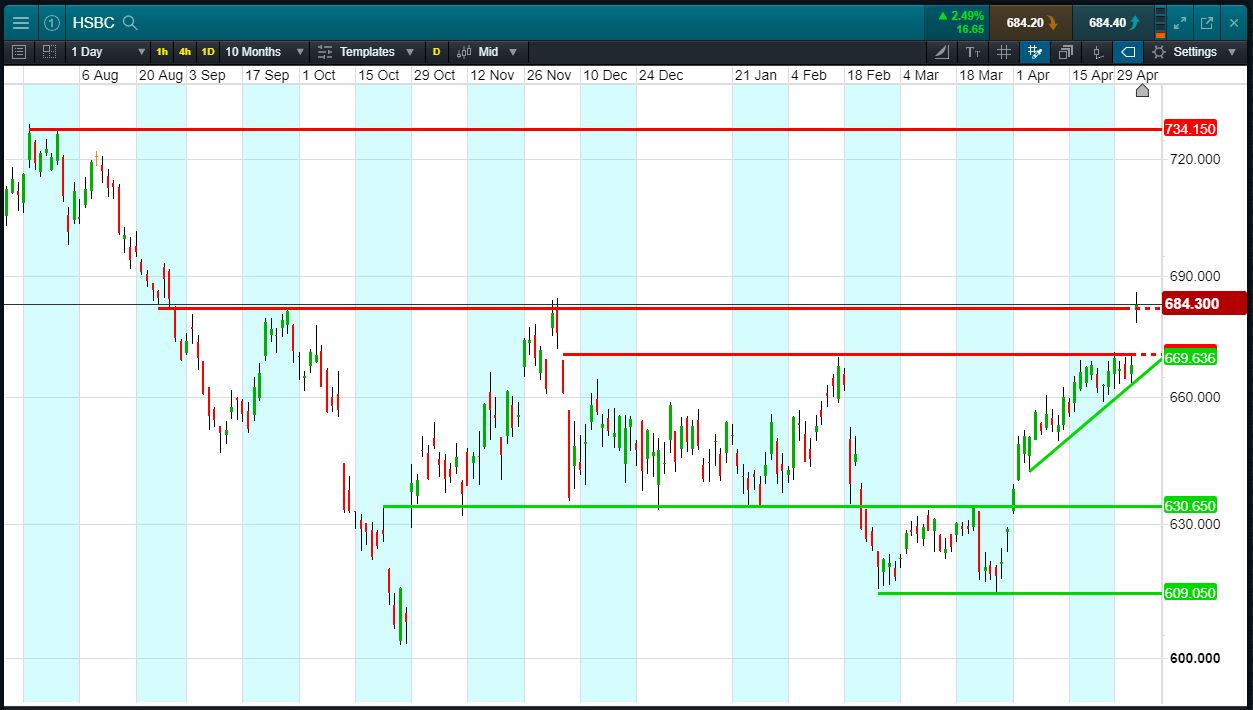Toggle the grid lines icon

pos(1004,51)
